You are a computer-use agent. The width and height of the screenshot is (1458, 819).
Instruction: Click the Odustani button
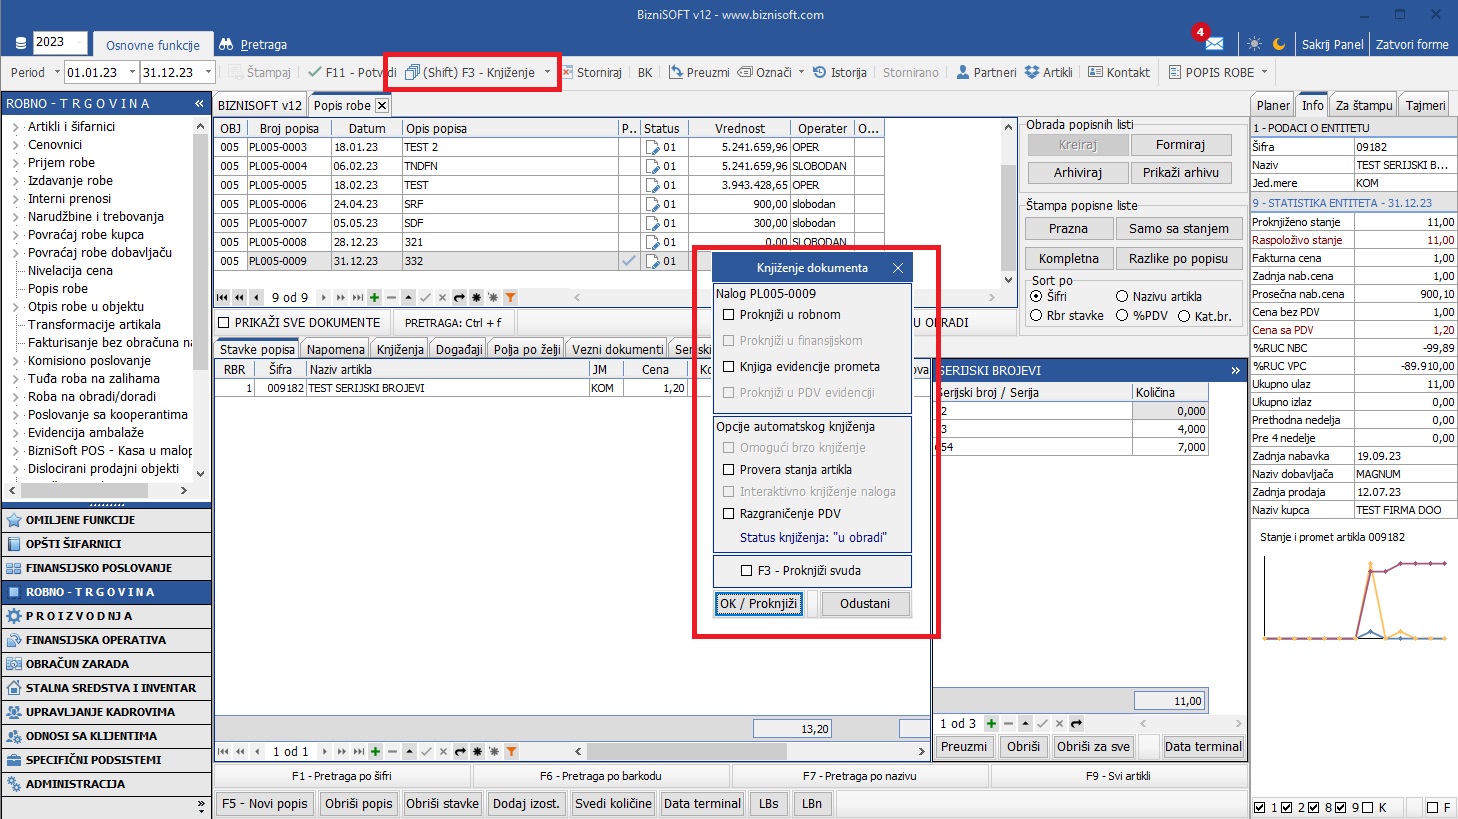[x=864, y=604]
